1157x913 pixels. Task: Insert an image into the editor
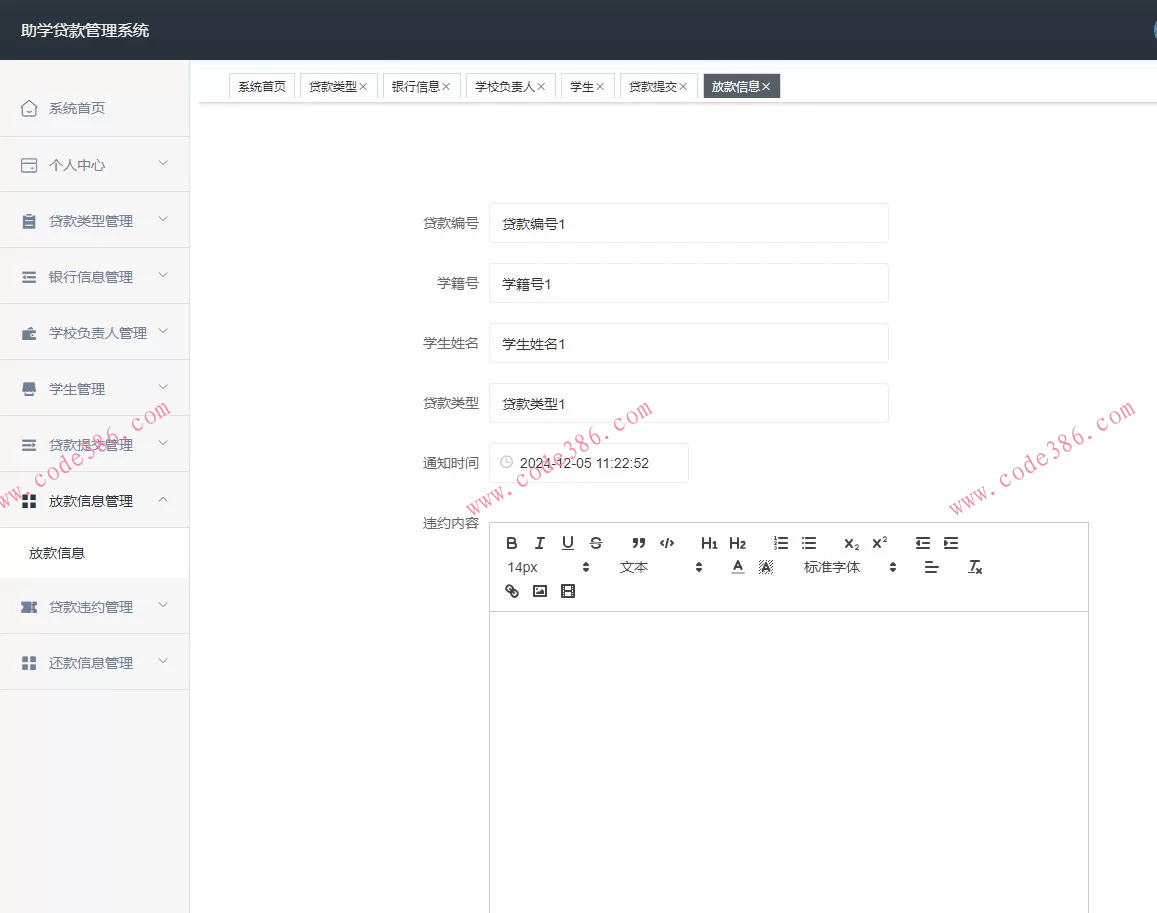[540, 591]
